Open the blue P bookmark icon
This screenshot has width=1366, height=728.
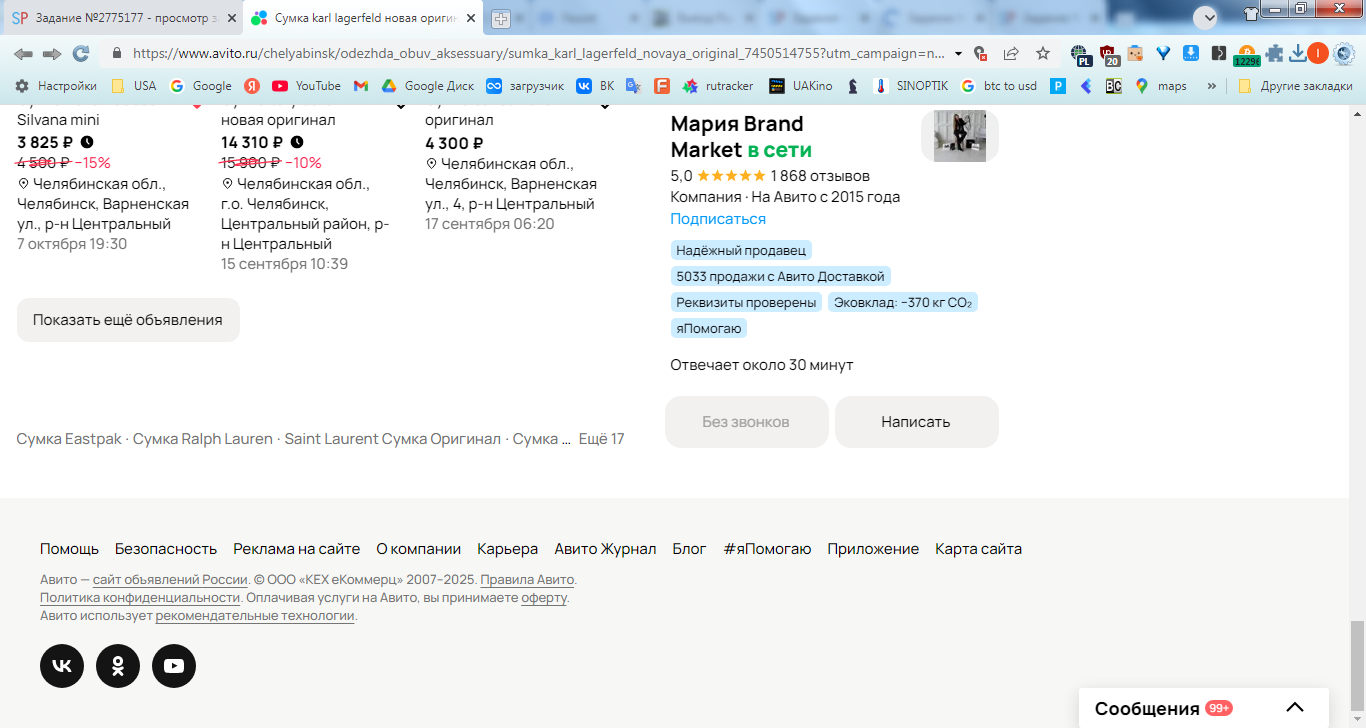coord(1058,86)
